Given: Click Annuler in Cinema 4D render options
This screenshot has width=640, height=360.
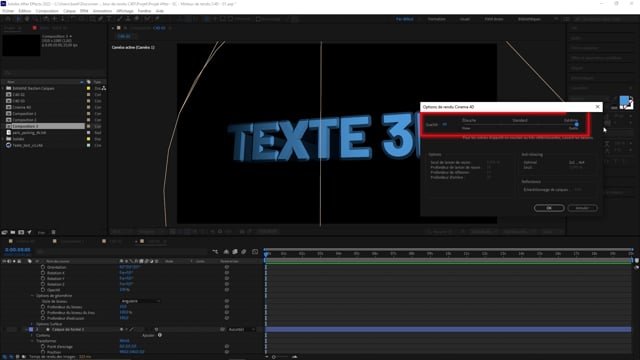Looking at the screenshot, I should [x=582, y=208].
